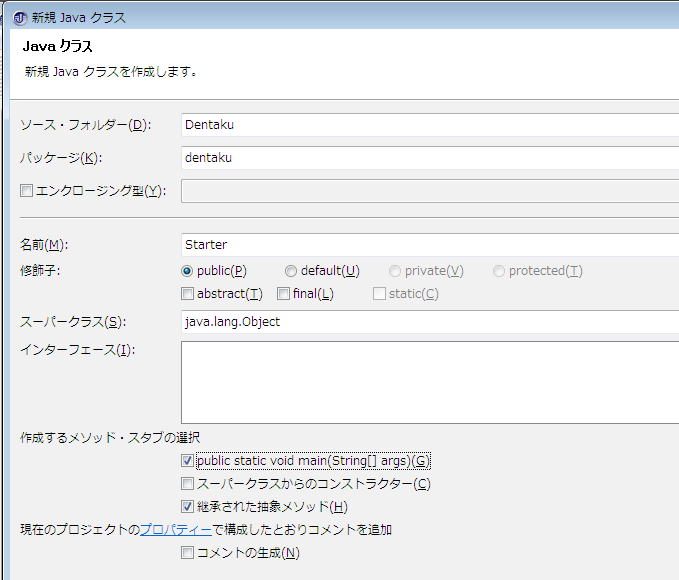Select the default modifier radio button

pyautogui.click(x=291, y=271)
